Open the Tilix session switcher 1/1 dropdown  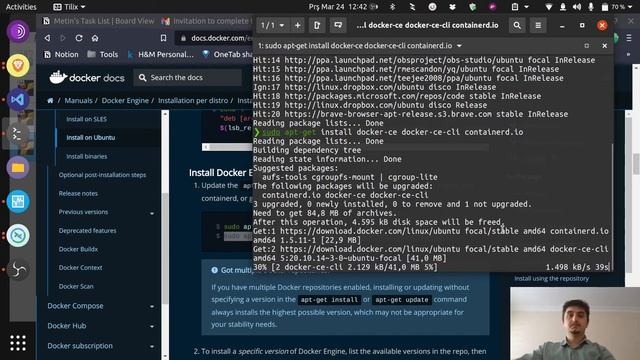coord(272,25)
